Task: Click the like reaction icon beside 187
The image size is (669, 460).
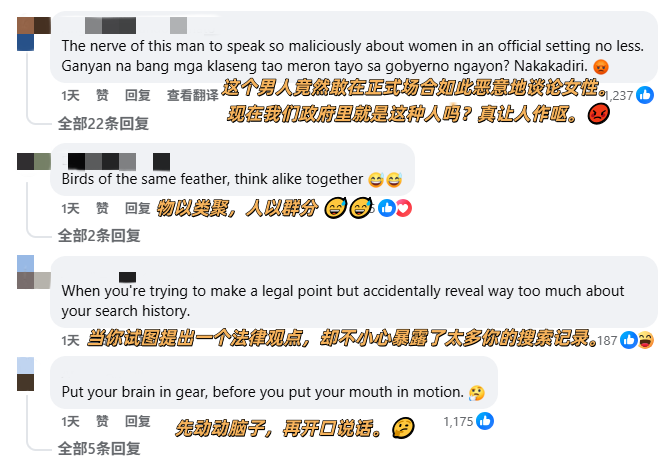Action: (629, 340)
